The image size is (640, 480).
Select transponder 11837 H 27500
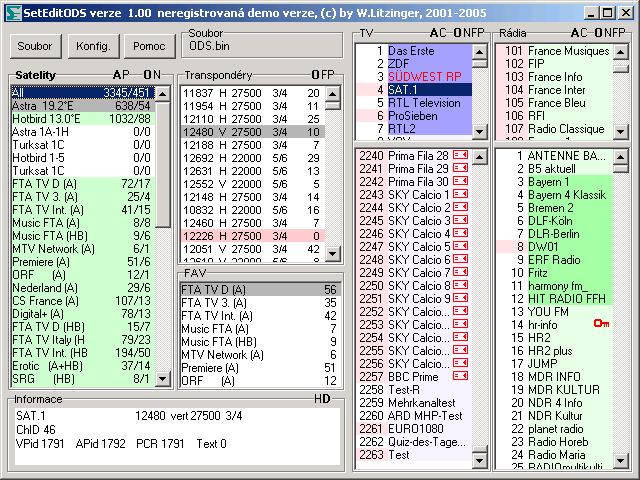[252, 93]
